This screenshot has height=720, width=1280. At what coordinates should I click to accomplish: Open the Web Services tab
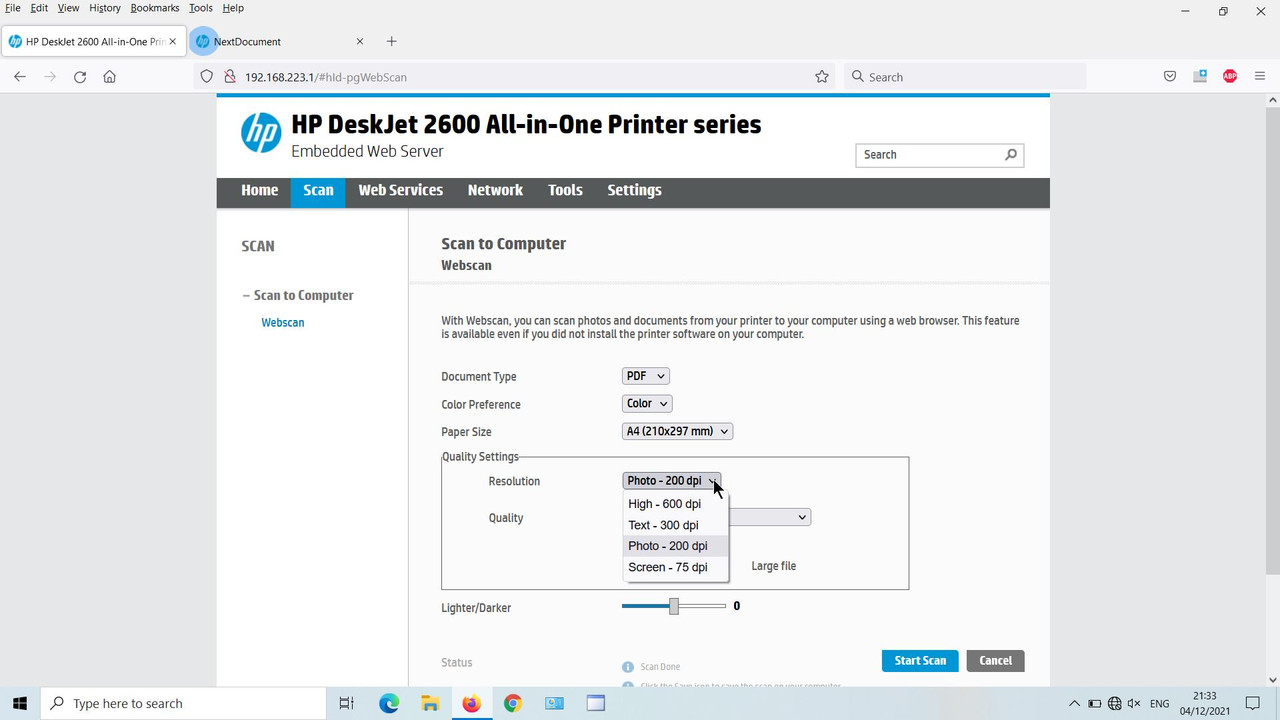pos(401,190)
